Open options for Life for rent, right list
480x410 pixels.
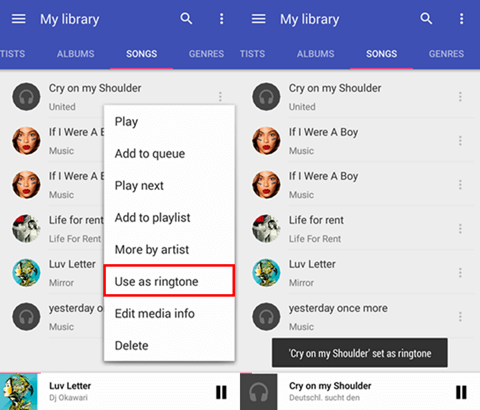tap(460, 229)
